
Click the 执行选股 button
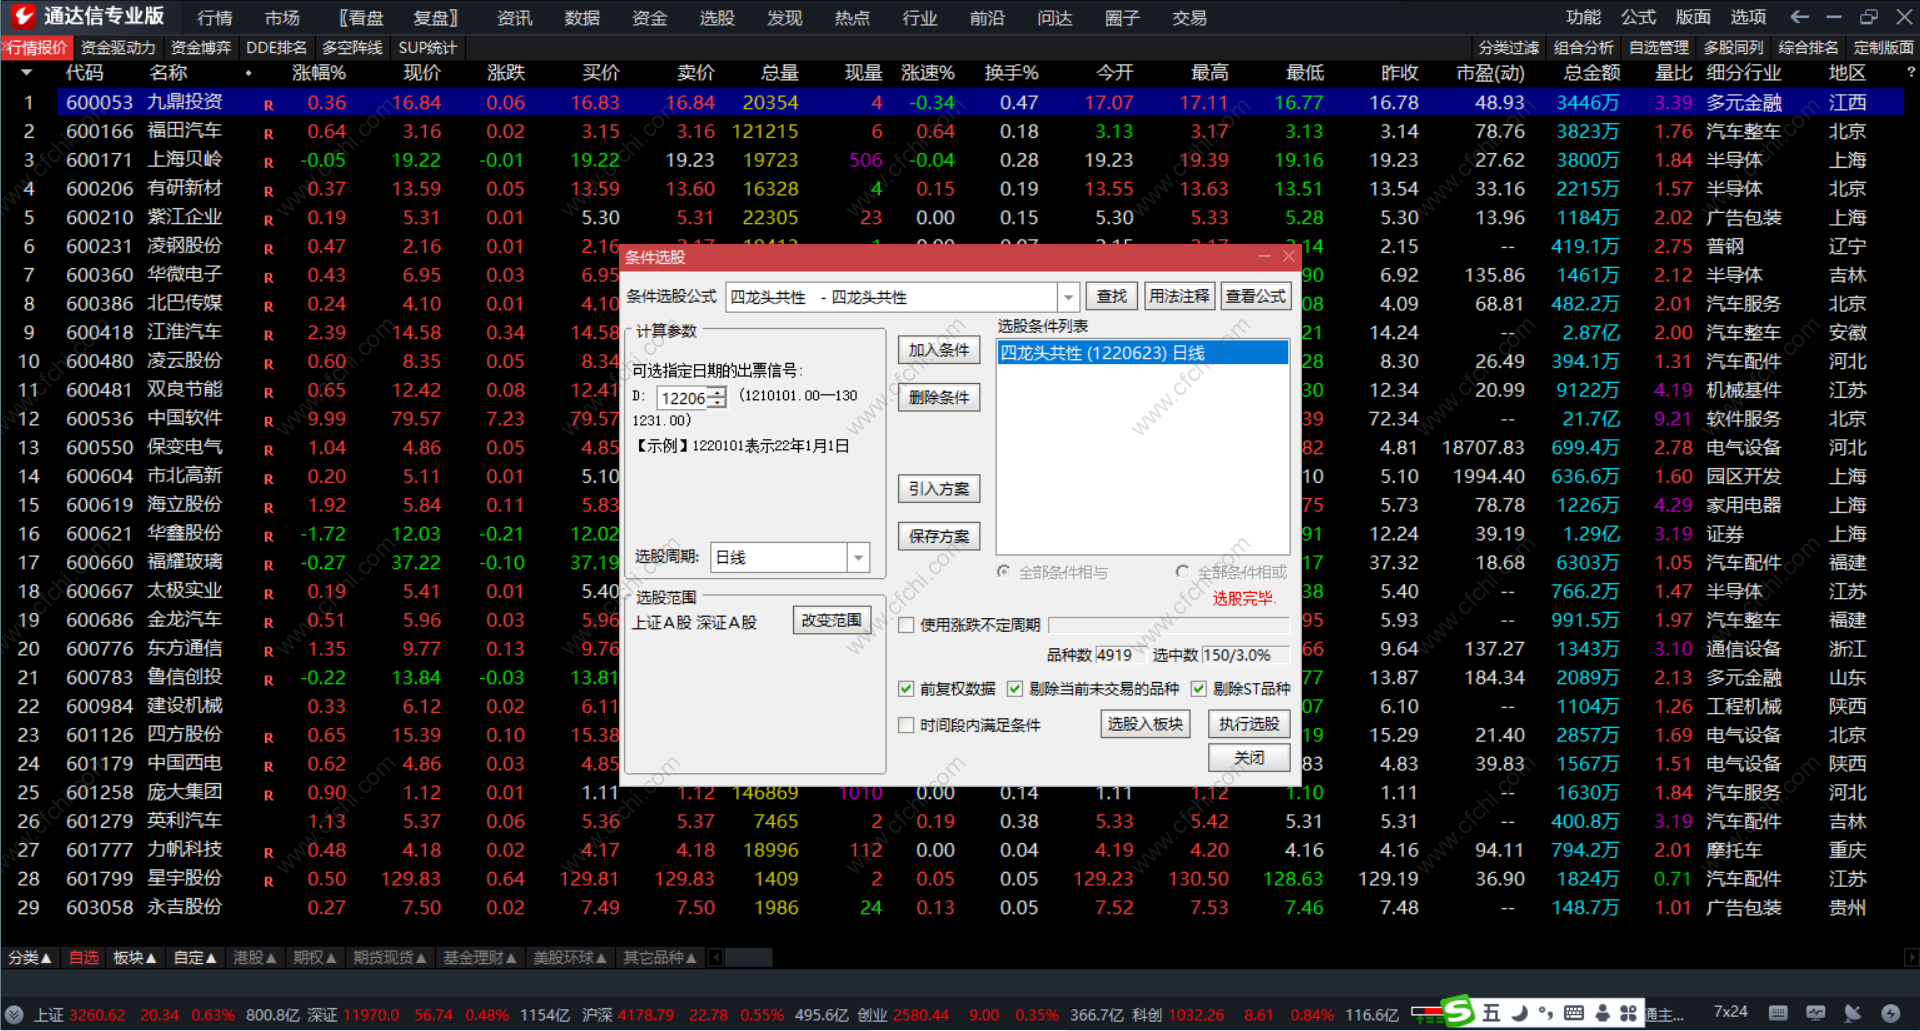pos(1249,724)
